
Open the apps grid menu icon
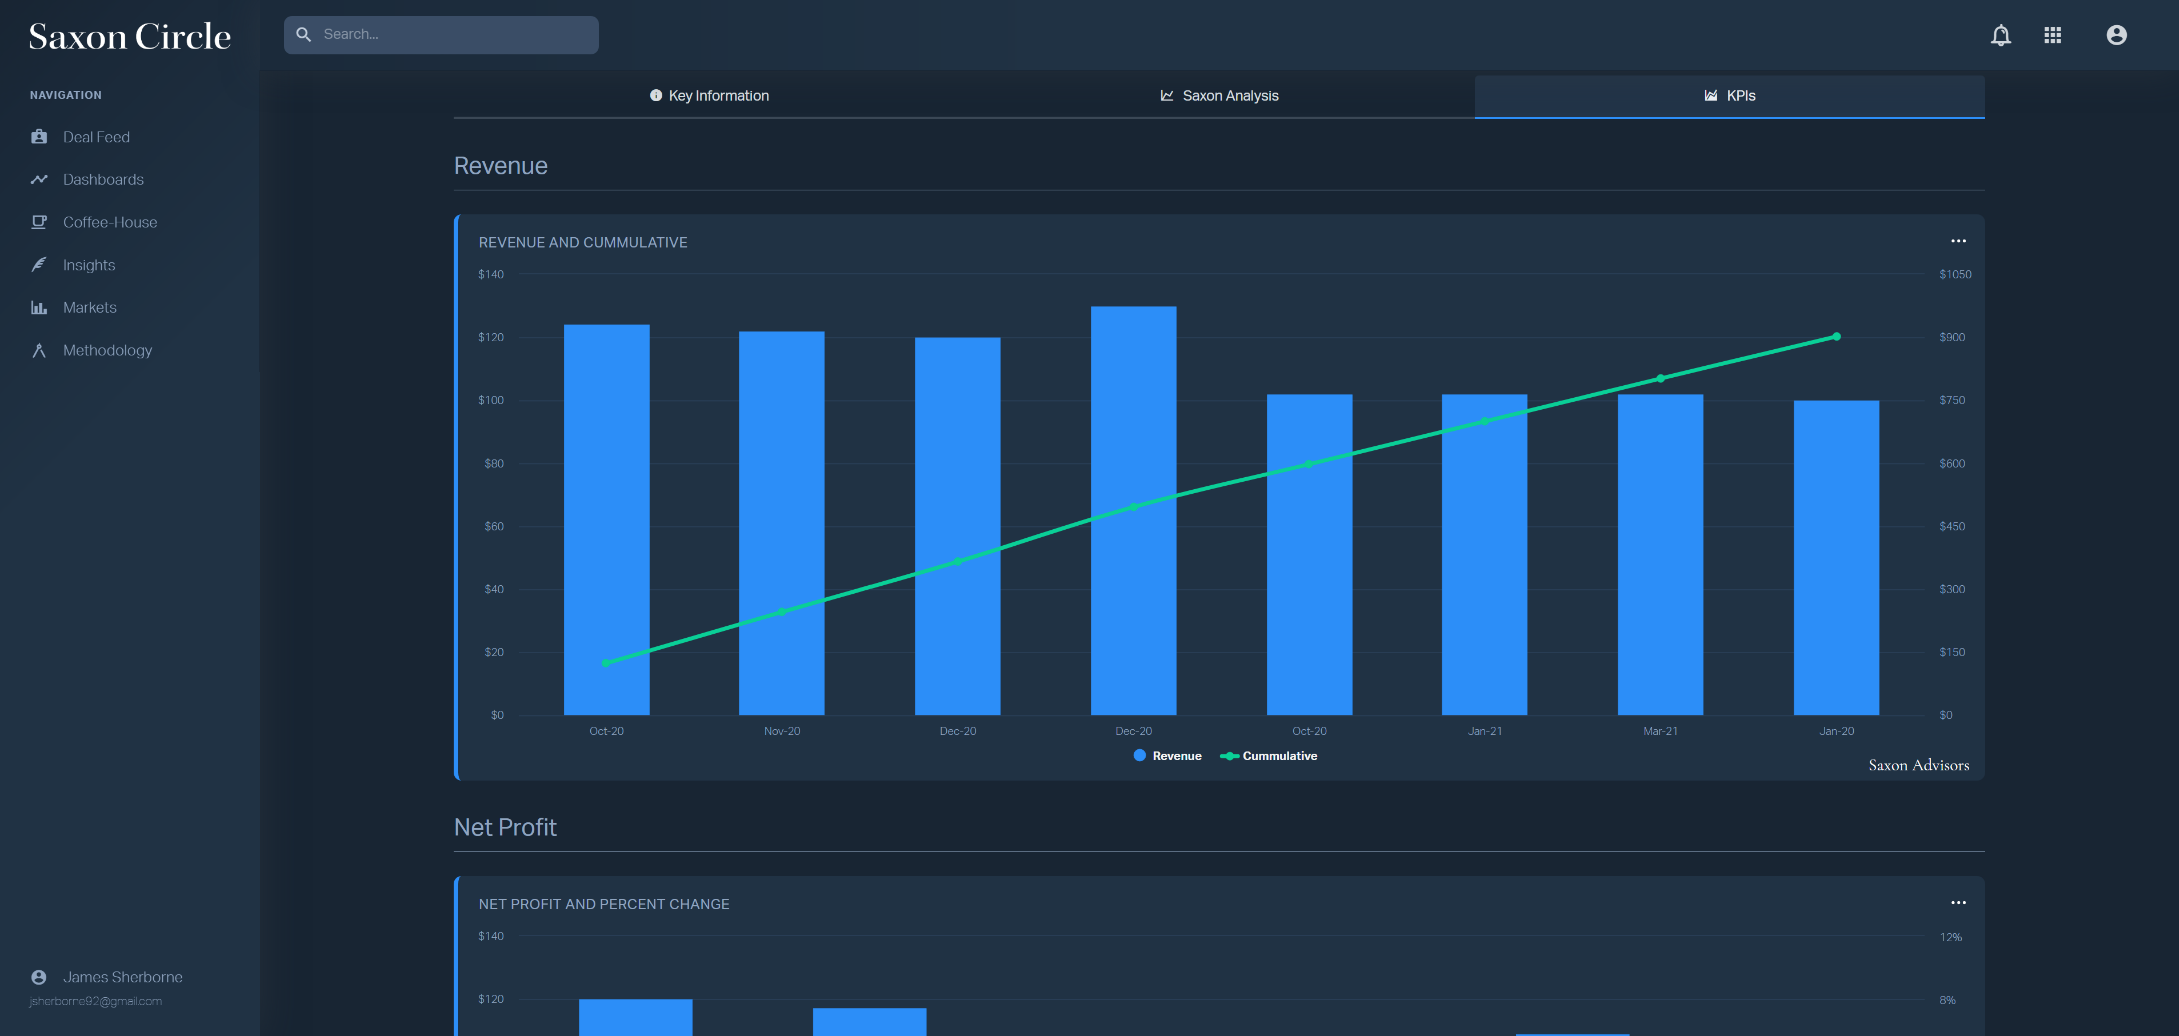point(2052,36)
